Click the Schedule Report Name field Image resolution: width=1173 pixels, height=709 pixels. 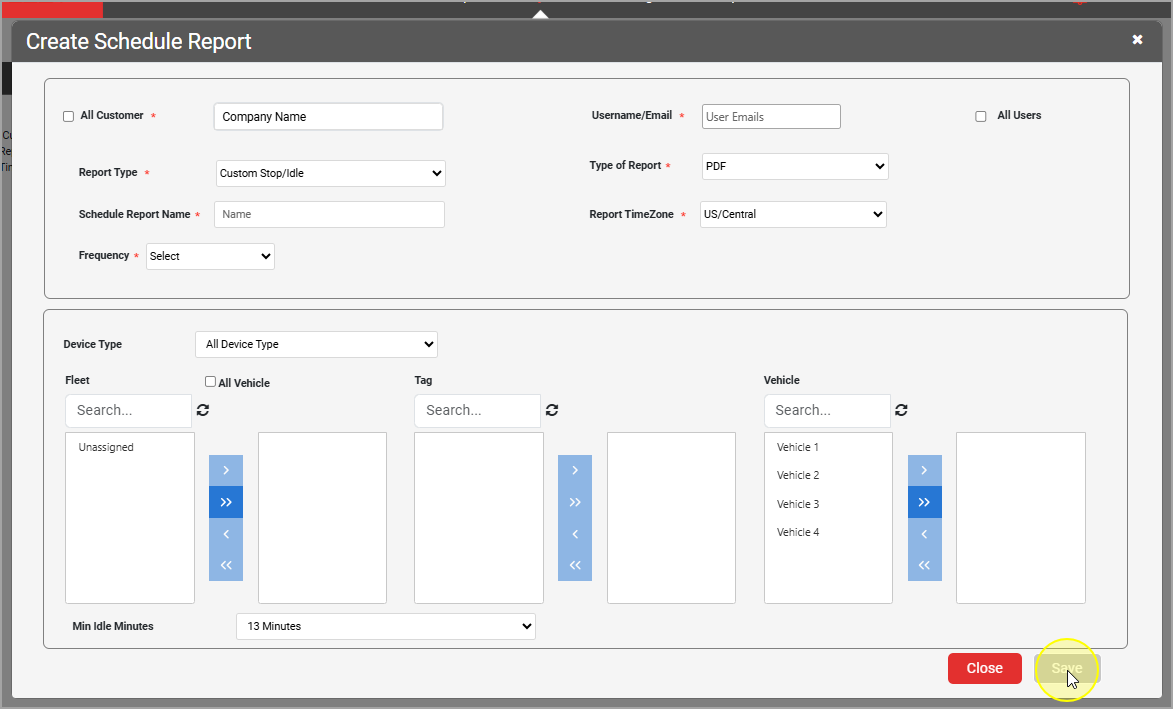point(329,214)
